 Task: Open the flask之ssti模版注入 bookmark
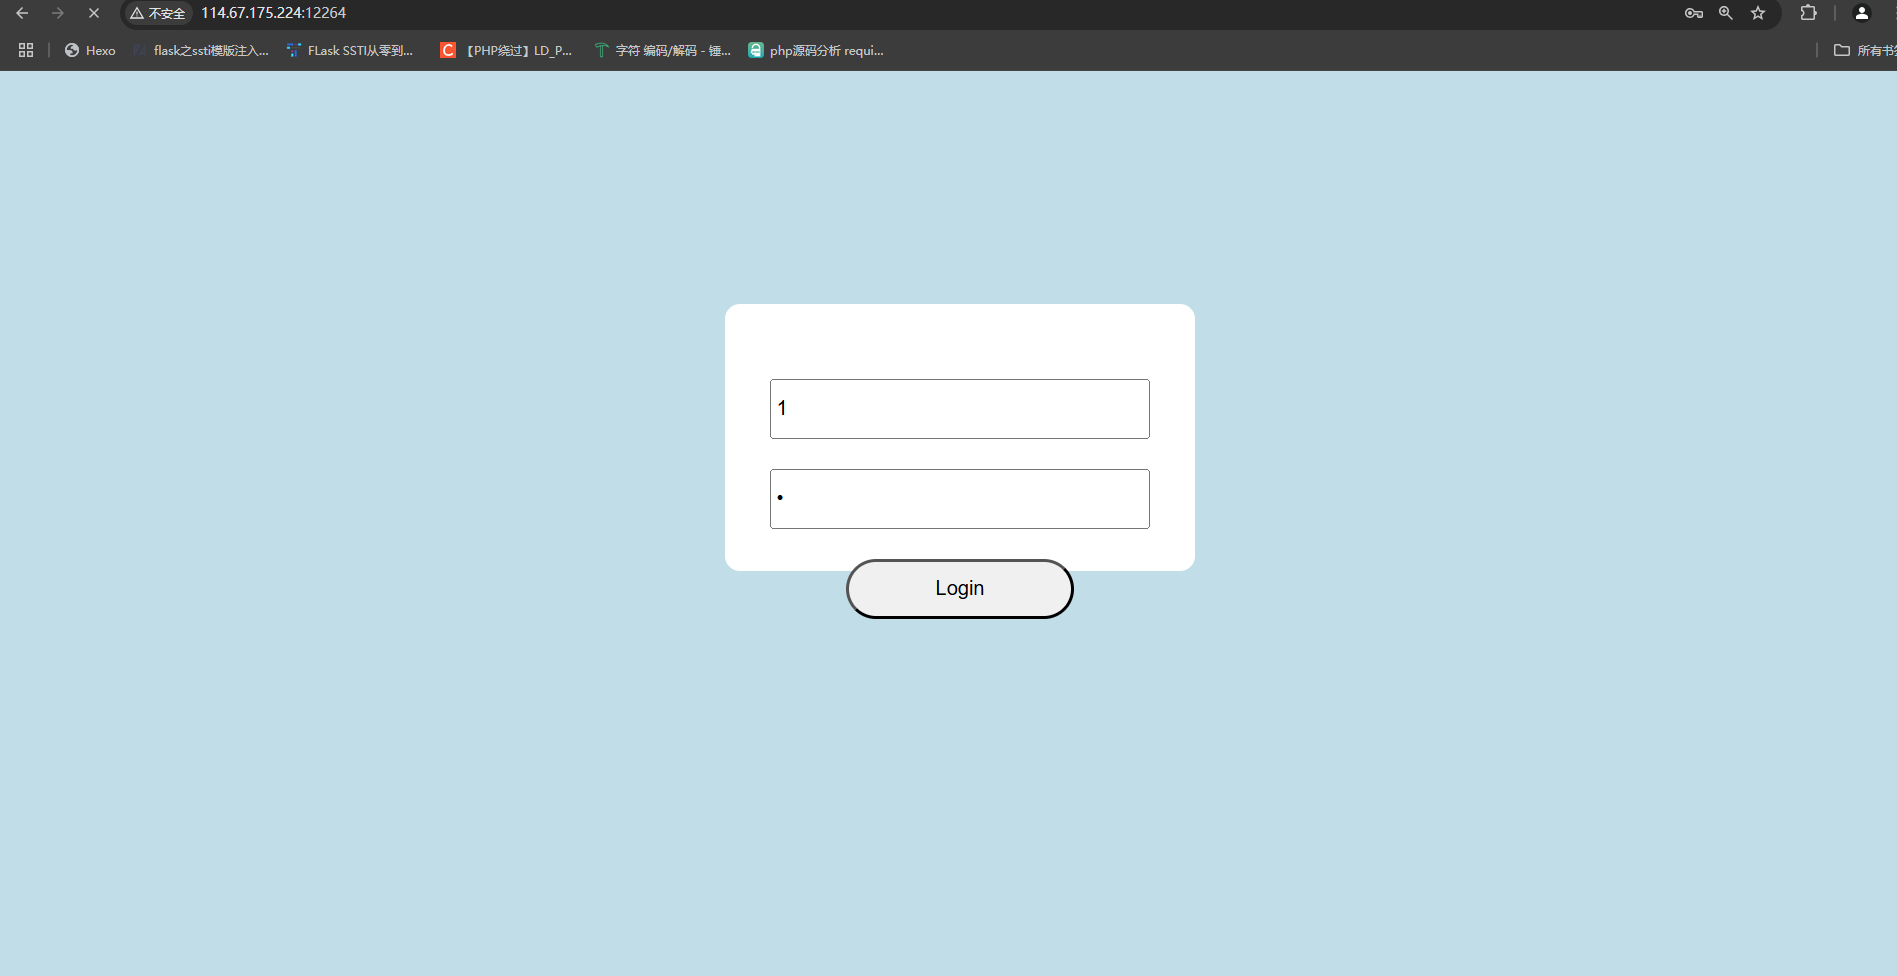[x=201, y=50]
